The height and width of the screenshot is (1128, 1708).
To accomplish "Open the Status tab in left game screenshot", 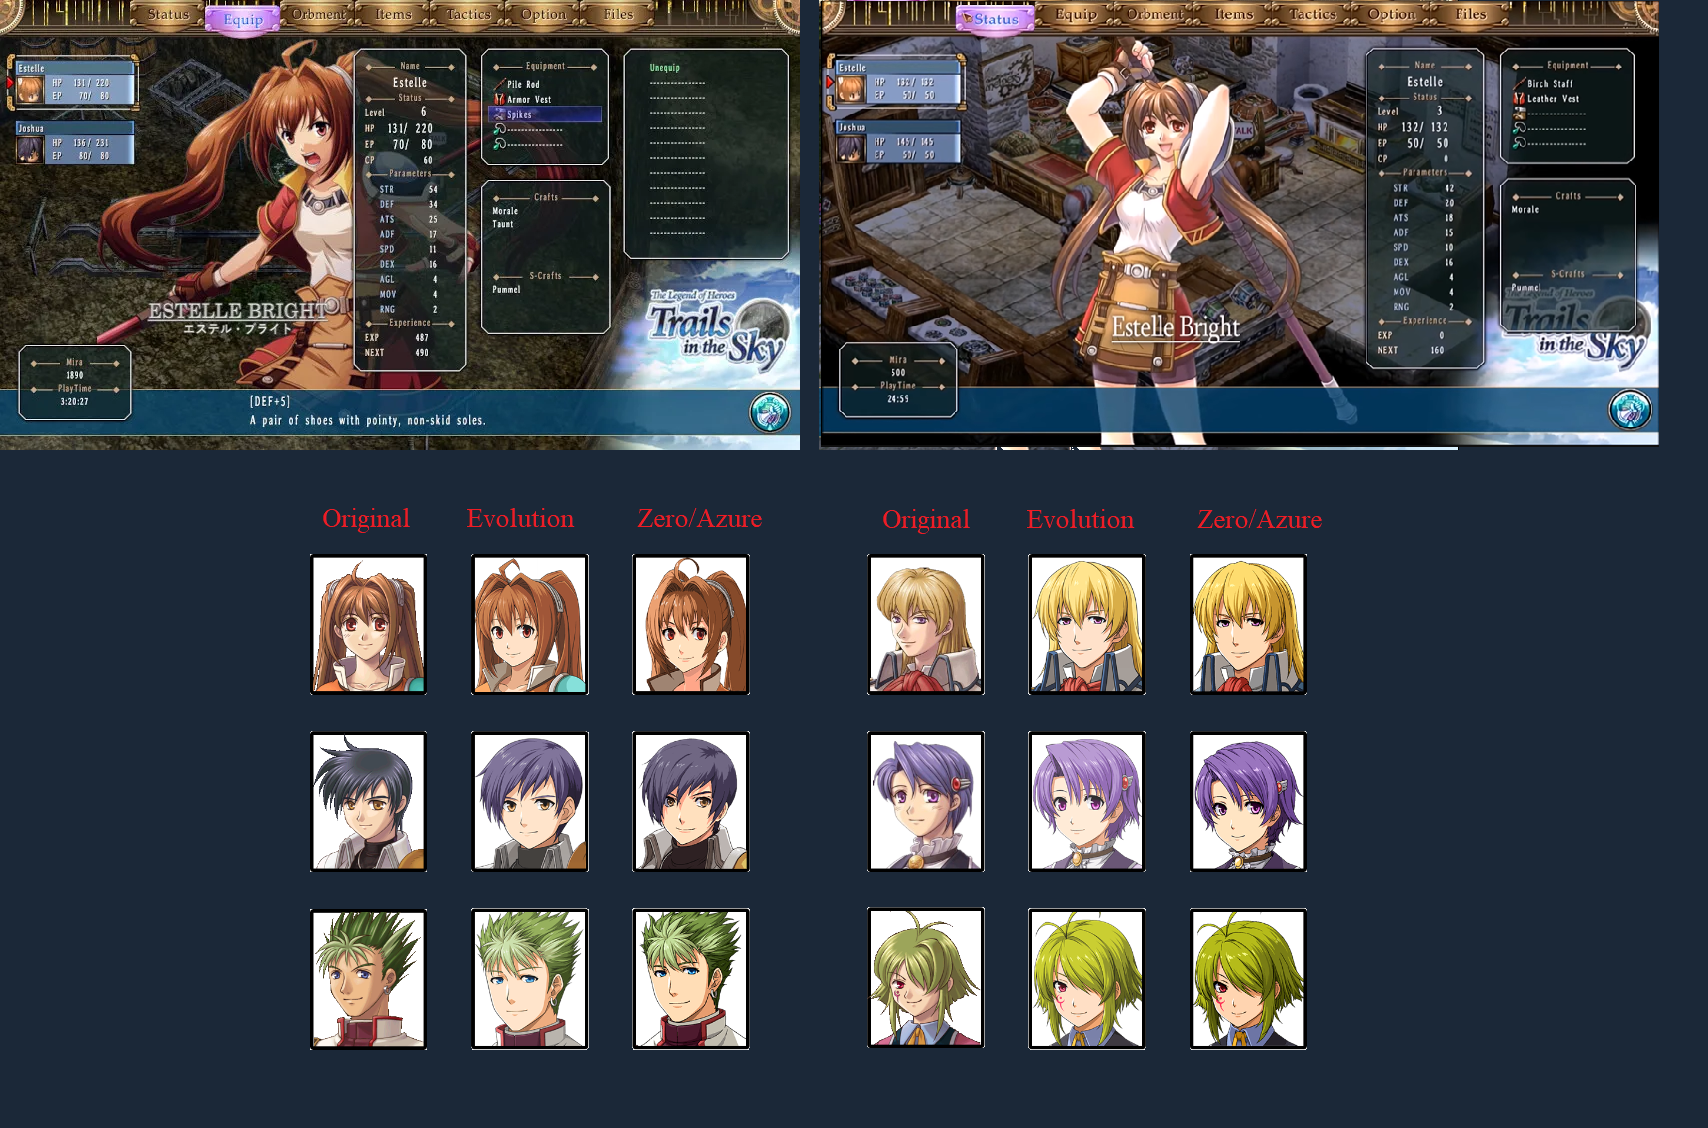I will 168,14.
